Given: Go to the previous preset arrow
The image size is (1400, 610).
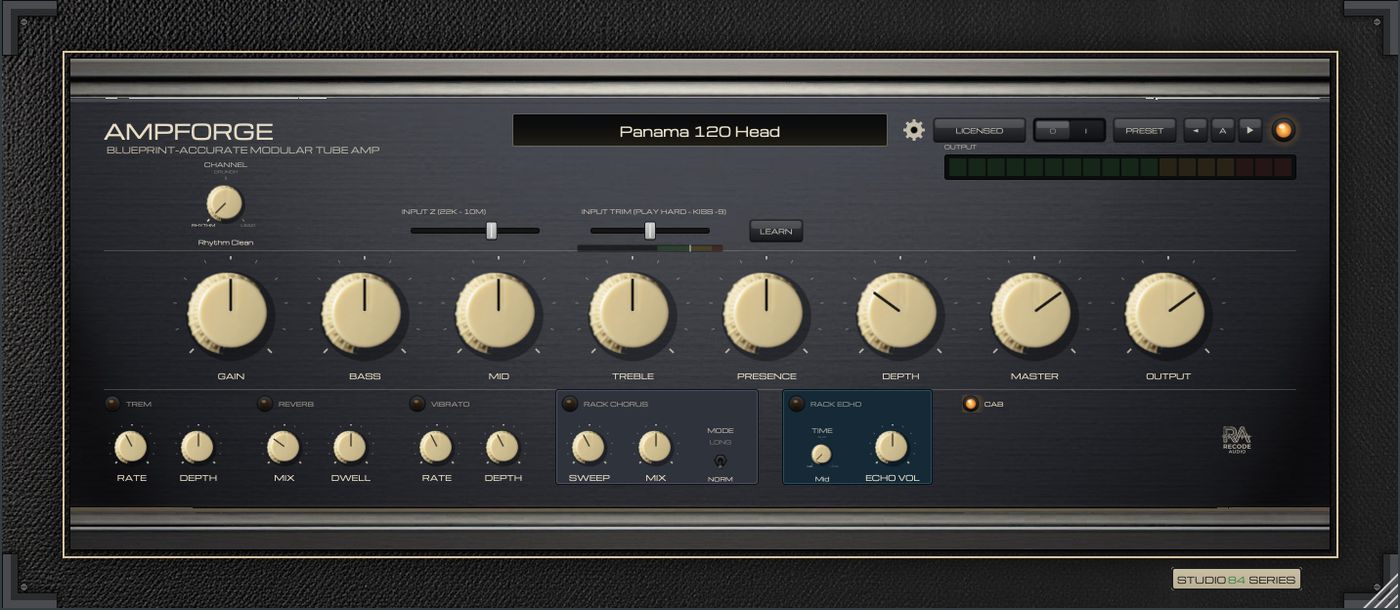Looking at the screenshot, I should [1195, 130].
